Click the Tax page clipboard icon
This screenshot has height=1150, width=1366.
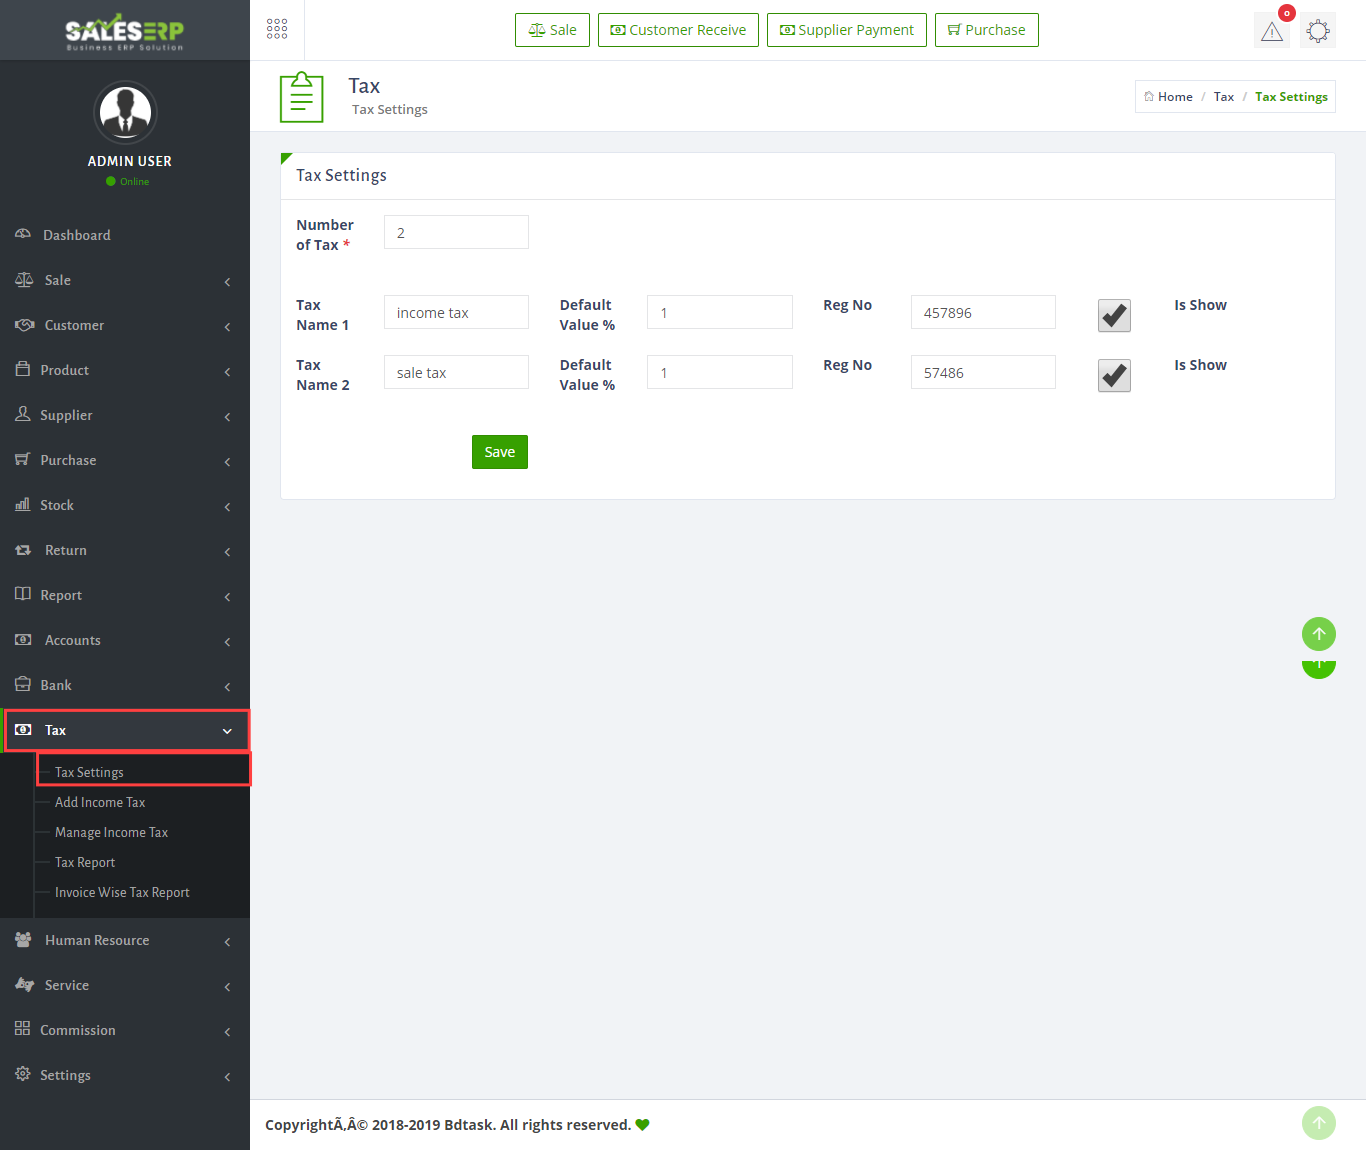(301, 97)
